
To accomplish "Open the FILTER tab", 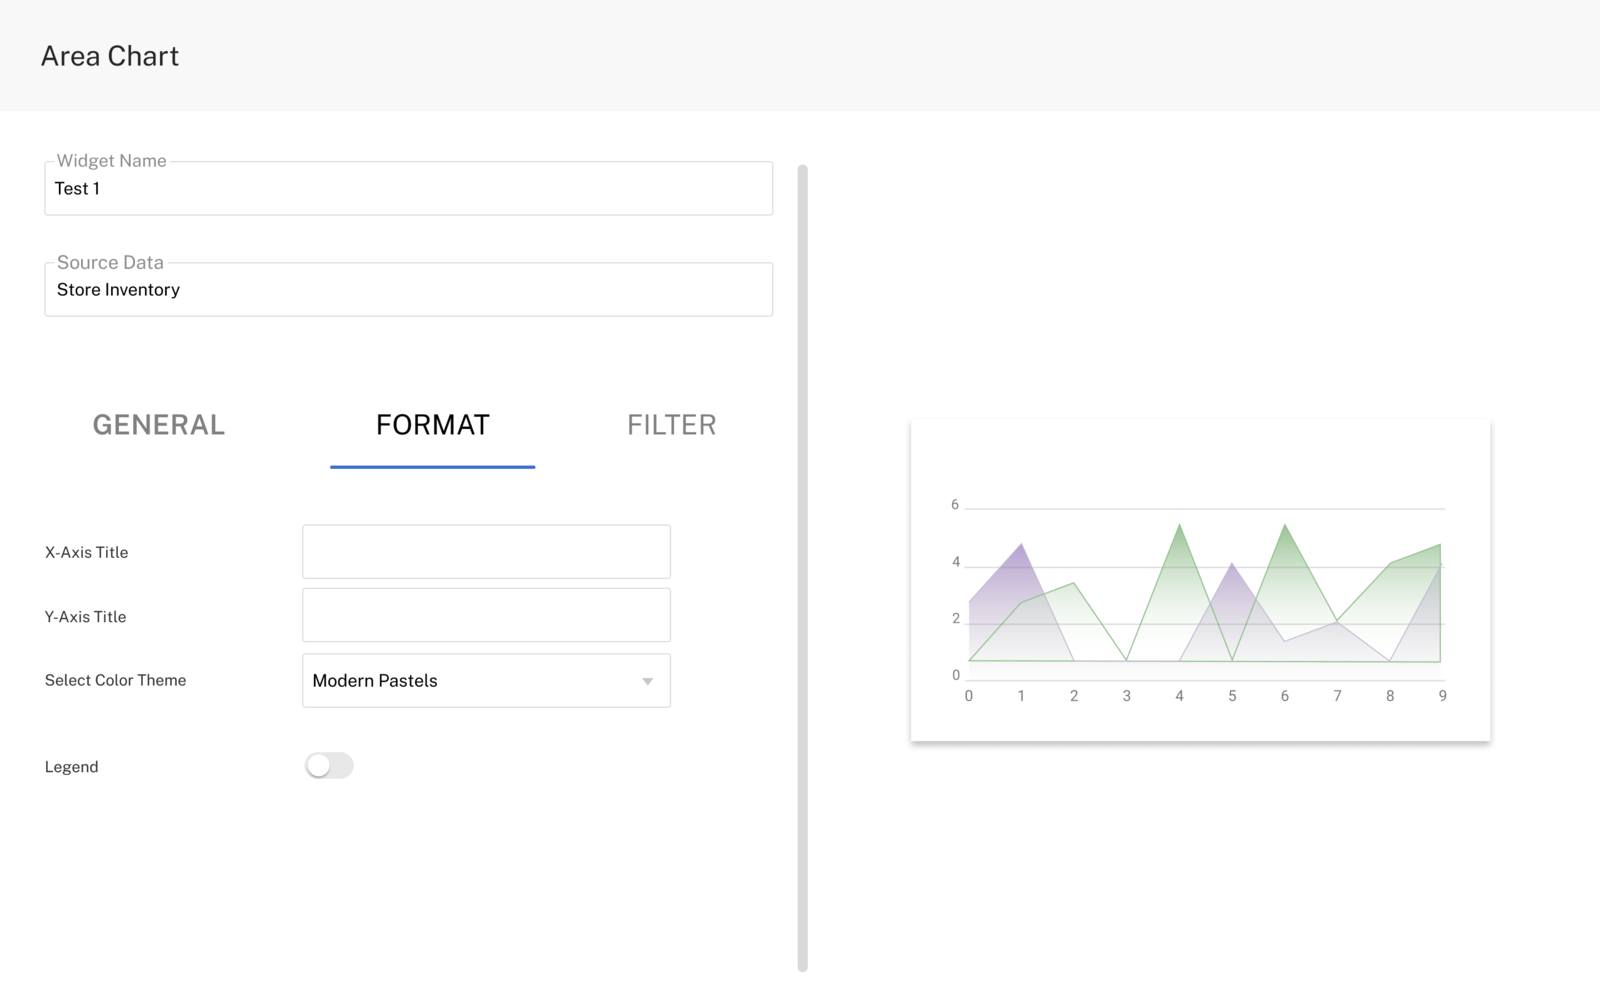I will pos(672,425).
